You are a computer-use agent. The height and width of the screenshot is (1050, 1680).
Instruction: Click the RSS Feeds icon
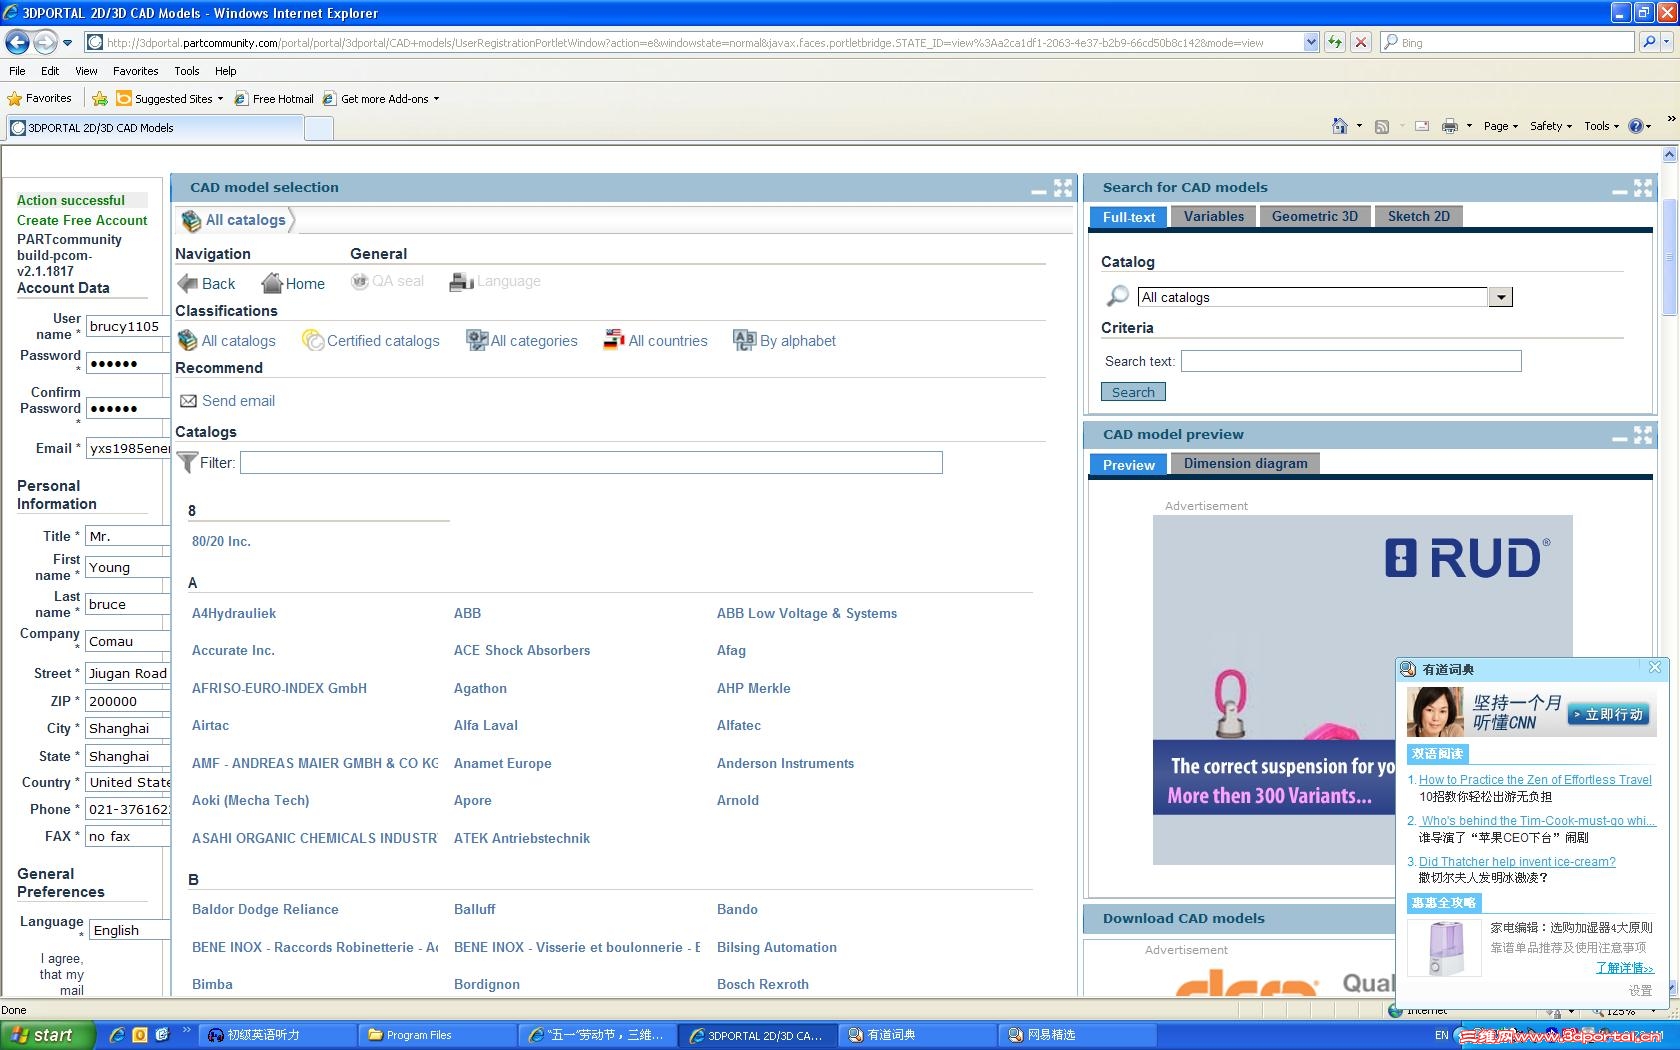[x=1382, y=126]
